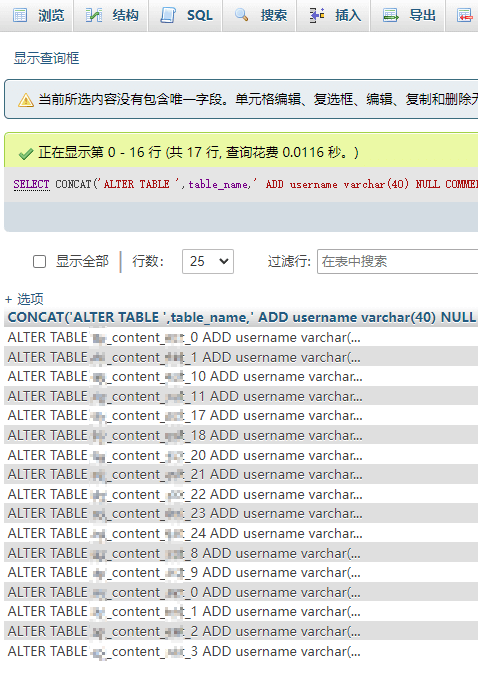Viewport: 478px width, 674px height.
Task: Open the 行数 dropdown showing 25
Action: tap(208, 261)
